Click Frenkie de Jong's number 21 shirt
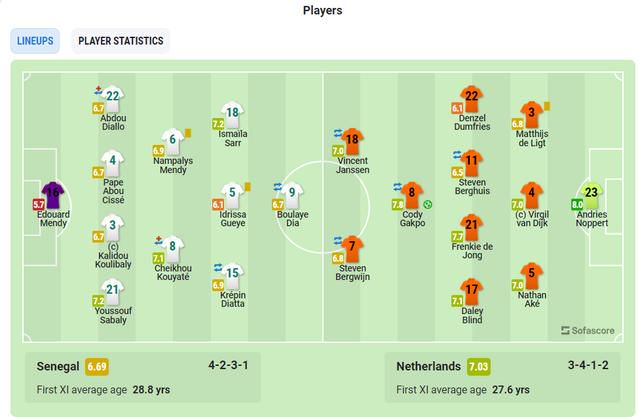The width and height of the screenshot is (640, 417). coord(471,227)
